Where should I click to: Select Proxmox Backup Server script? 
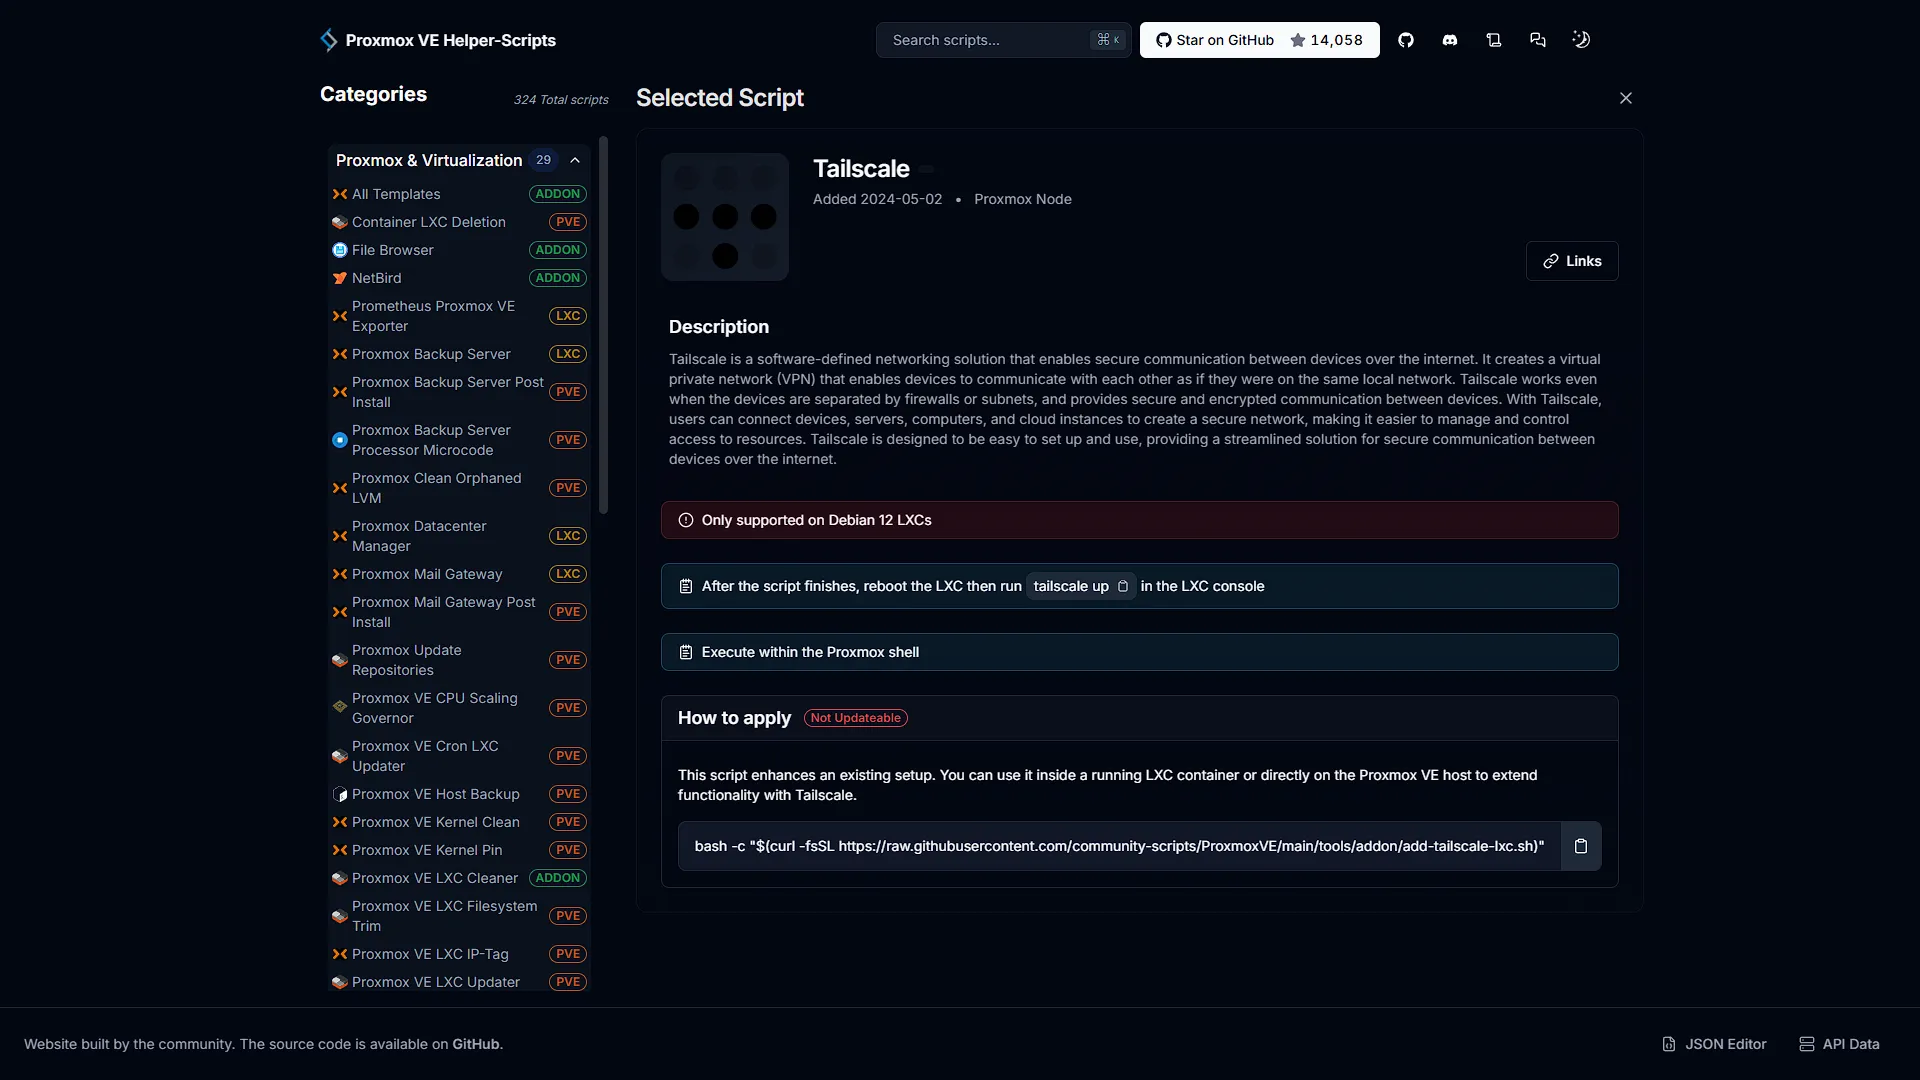(x=459, y=354)
